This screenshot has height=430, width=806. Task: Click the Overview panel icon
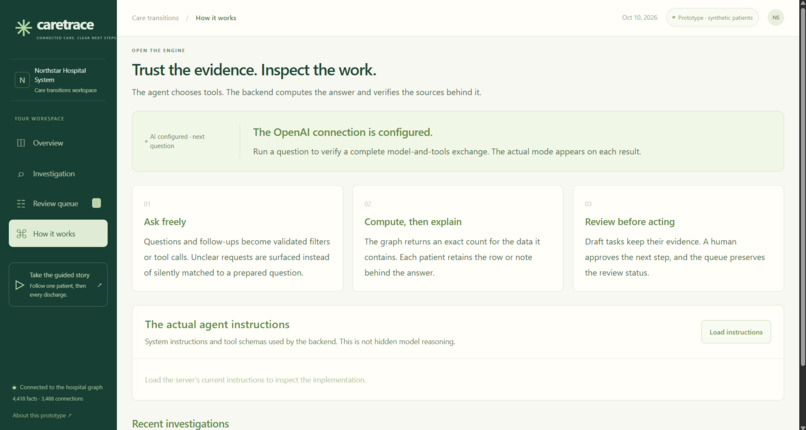pyautogui.click(x=21, y=143)
